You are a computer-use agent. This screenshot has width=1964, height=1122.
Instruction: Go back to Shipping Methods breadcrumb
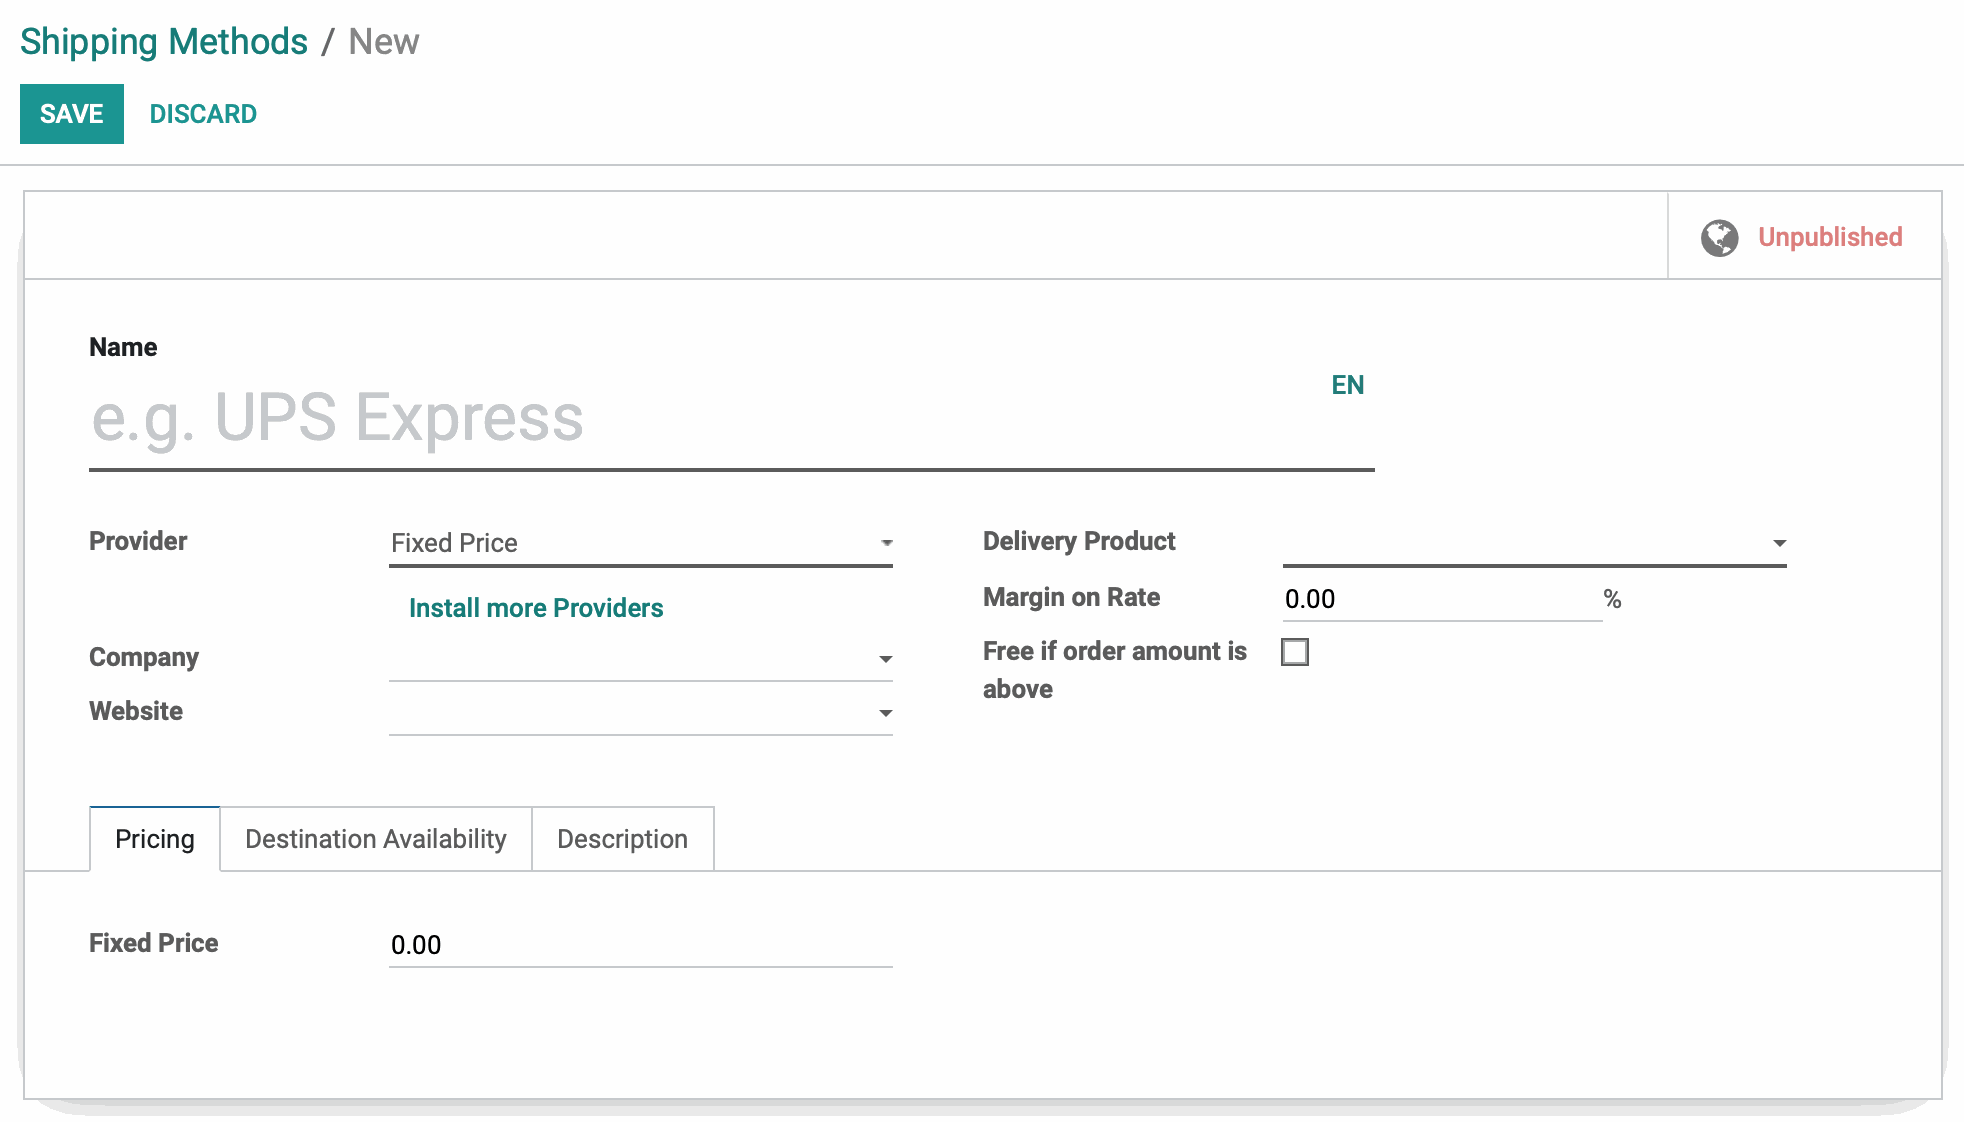(164, 42)
